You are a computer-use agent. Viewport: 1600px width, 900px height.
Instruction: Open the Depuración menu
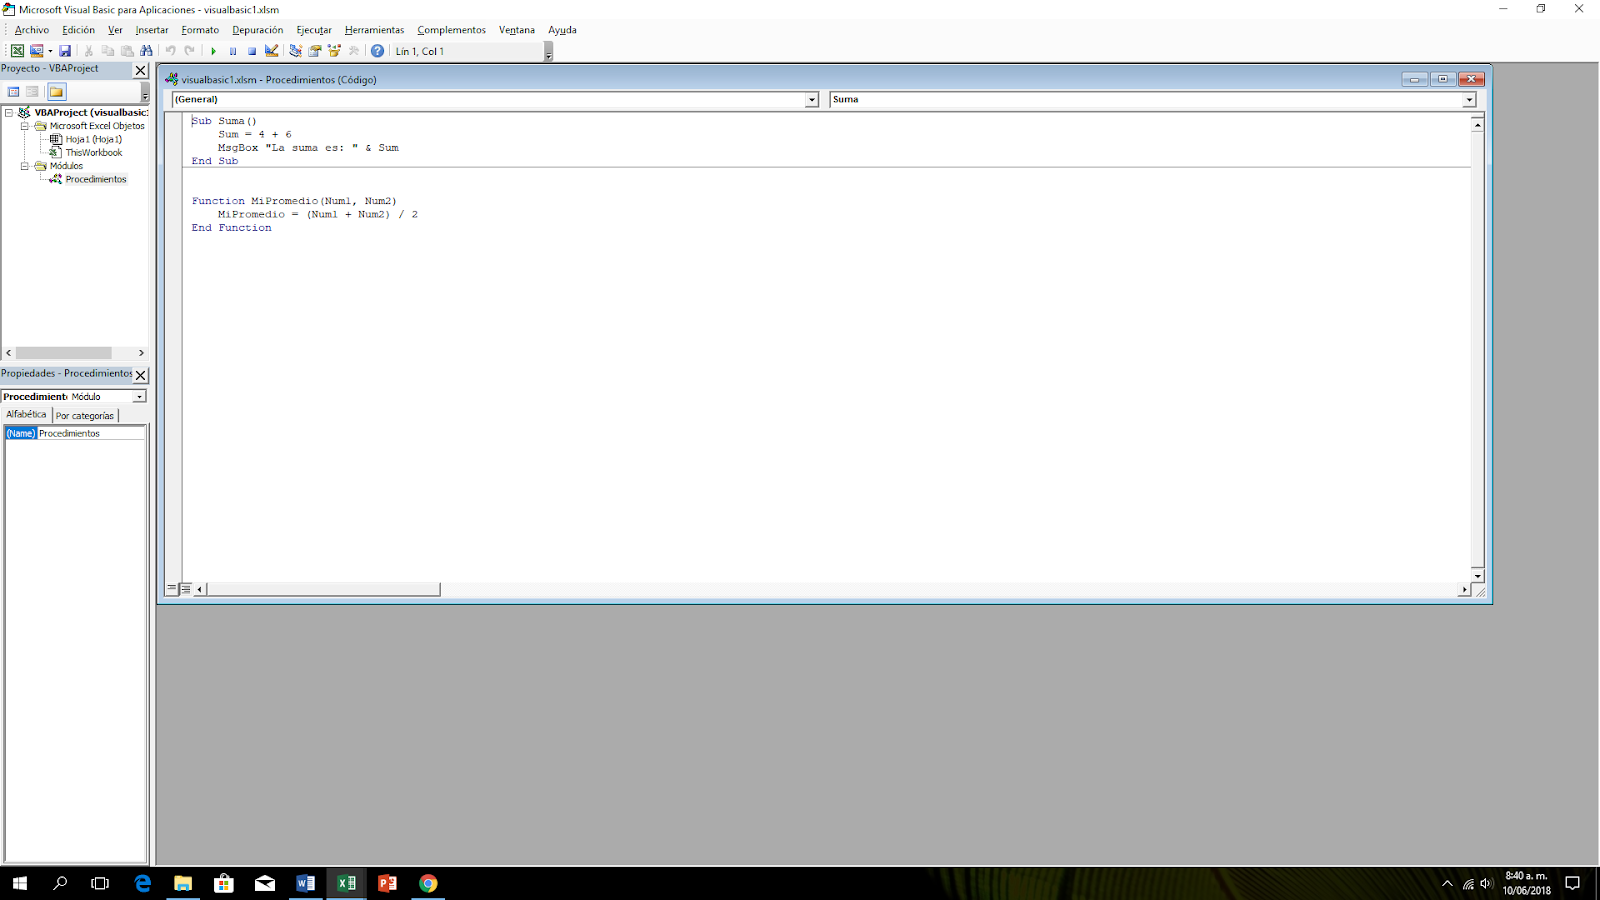pos(257,30)
